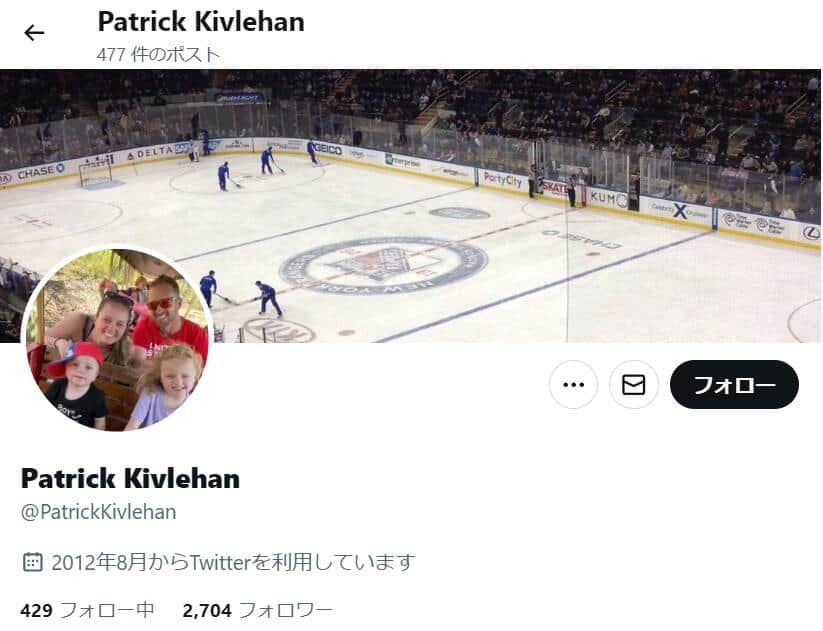823x631 pixels.
Task: Open the circular family profile photo
Action: point(118,340)
